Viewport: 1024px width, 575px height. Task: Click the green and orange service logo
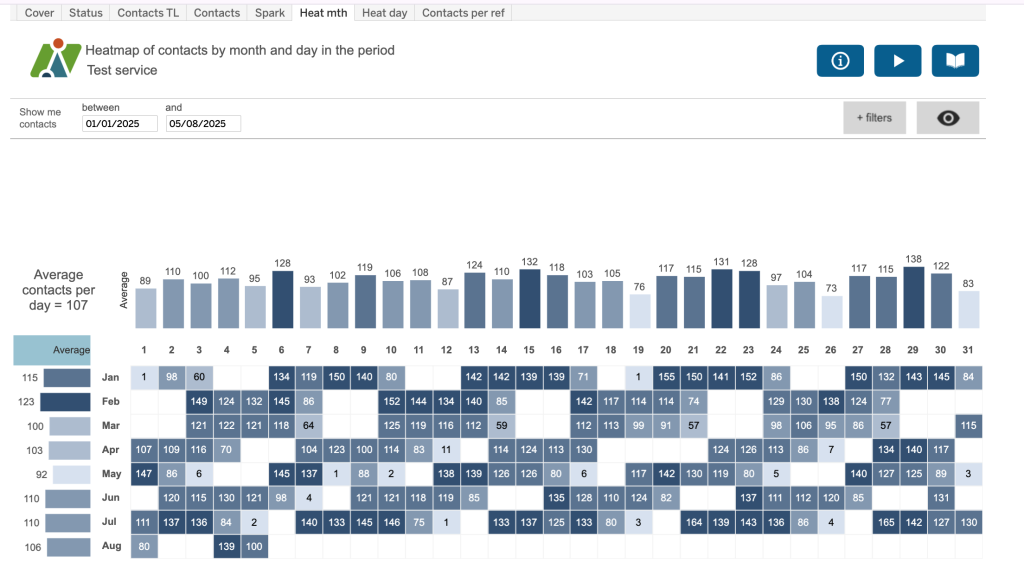point(55,59)
